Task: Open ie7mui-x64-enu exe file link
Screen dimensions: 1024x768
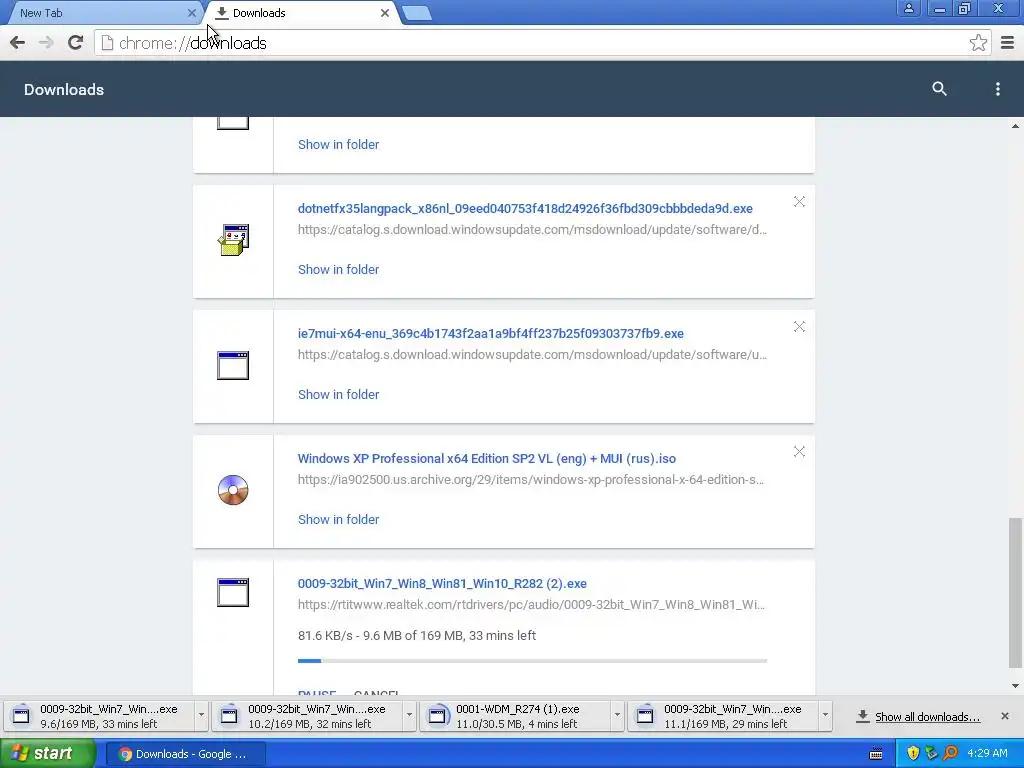Action: [490, 334]
